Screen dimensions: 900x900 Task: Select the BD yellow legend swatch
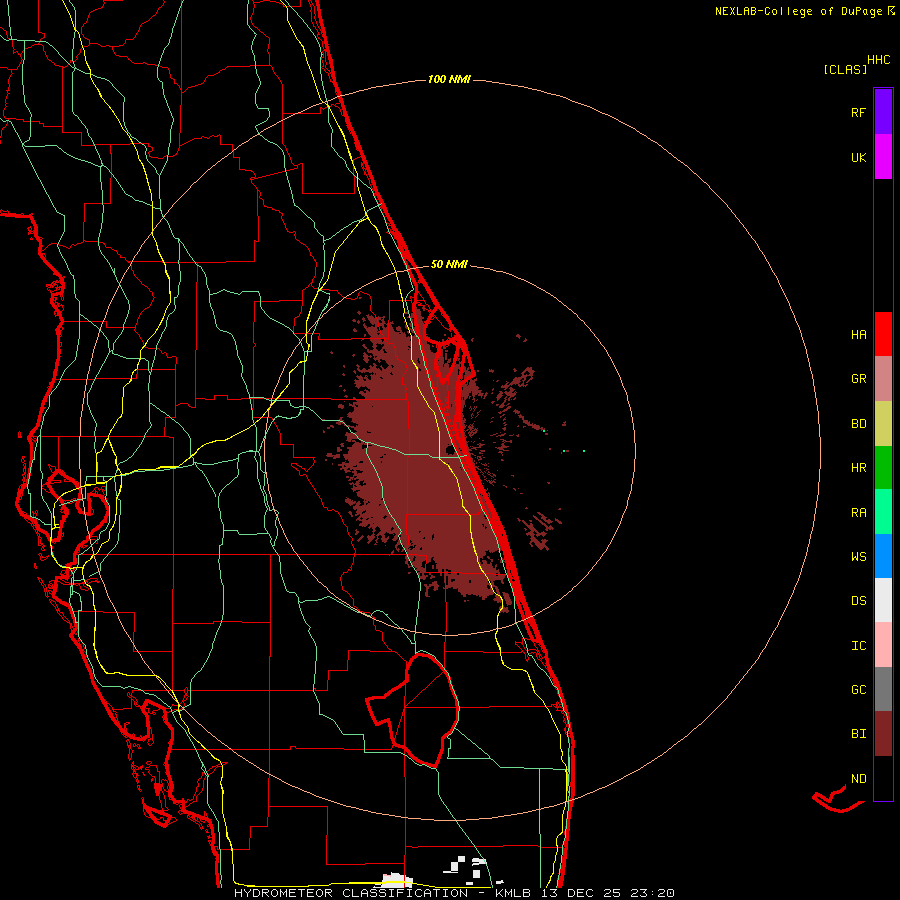click(883, 424)
